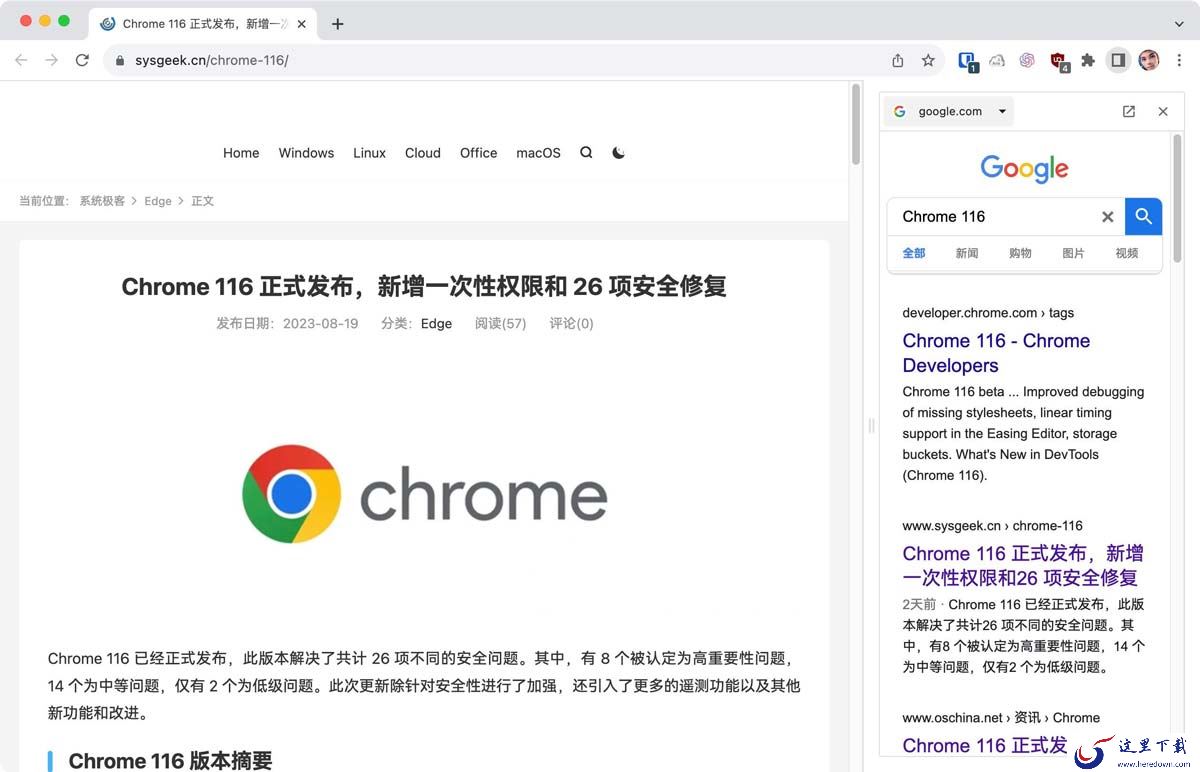Toggle dark mode moon icon
This screenshot has height=772, width=1200.
[618, 153]
